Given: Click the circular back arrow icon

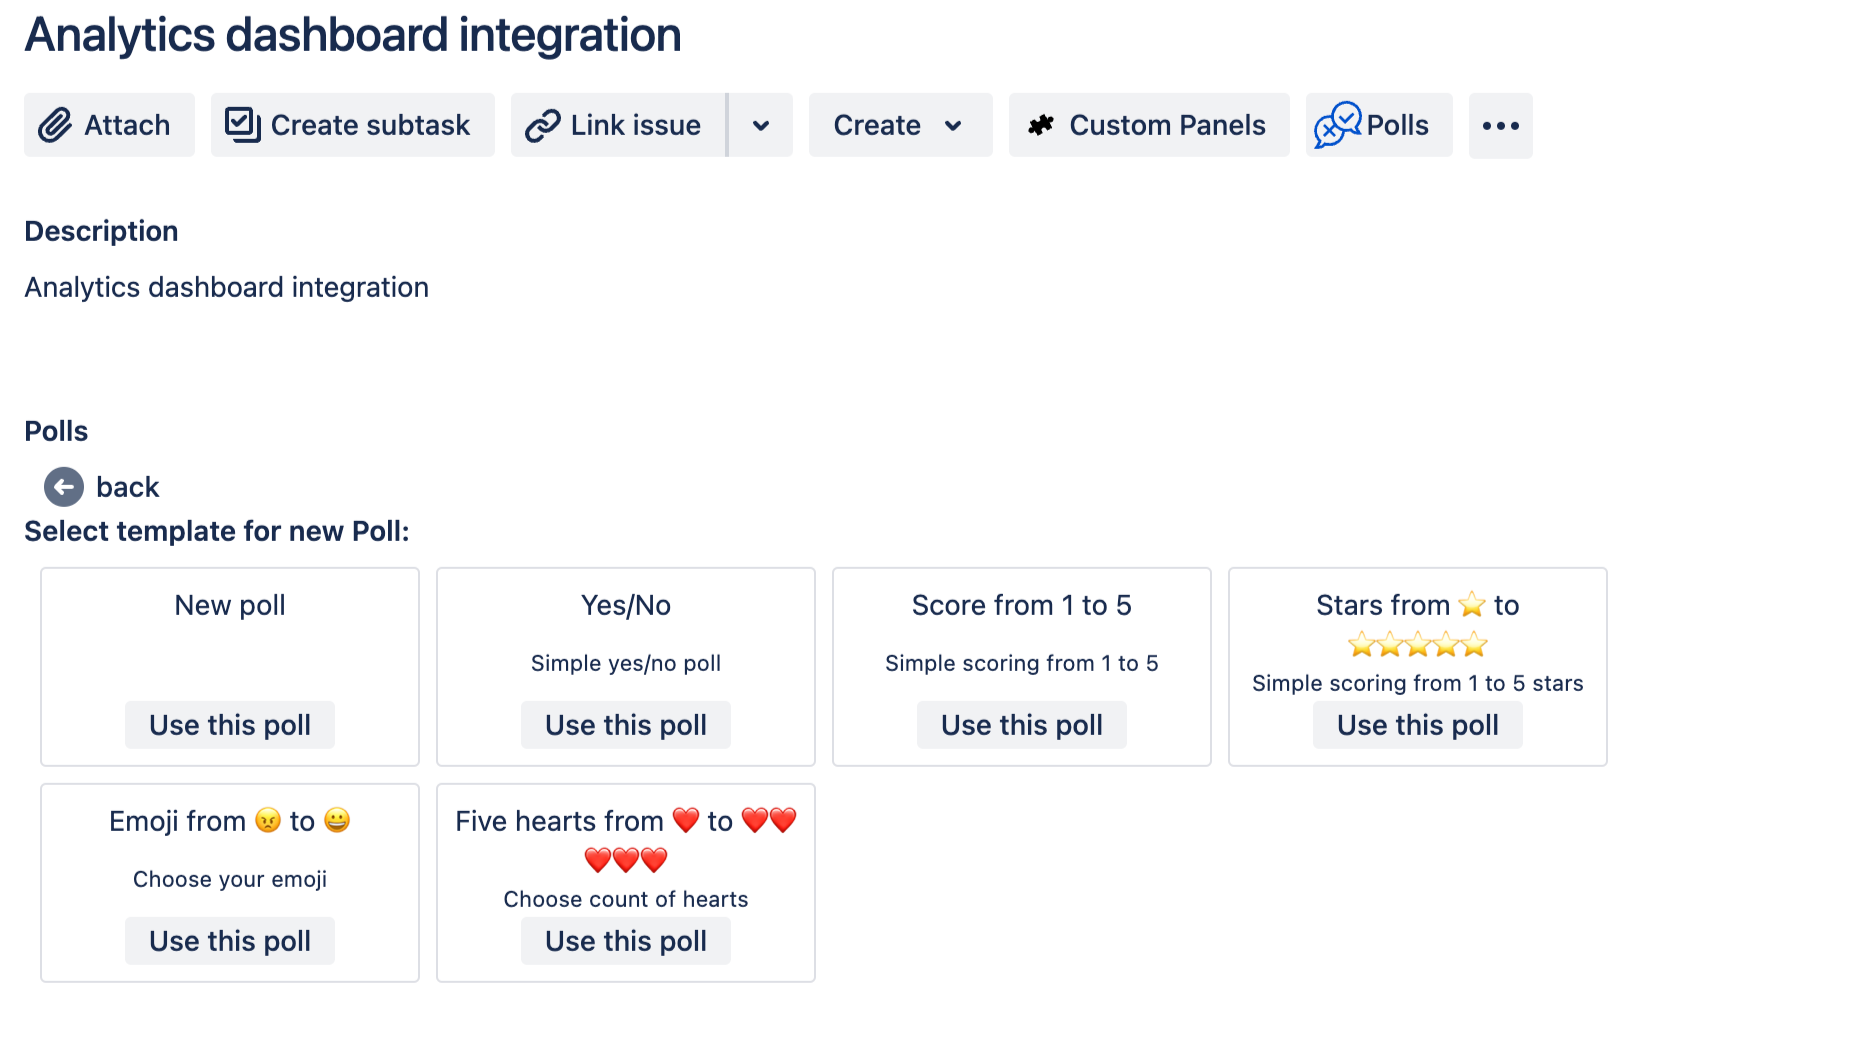Looking at the screenshot, I should pos(63,487).
